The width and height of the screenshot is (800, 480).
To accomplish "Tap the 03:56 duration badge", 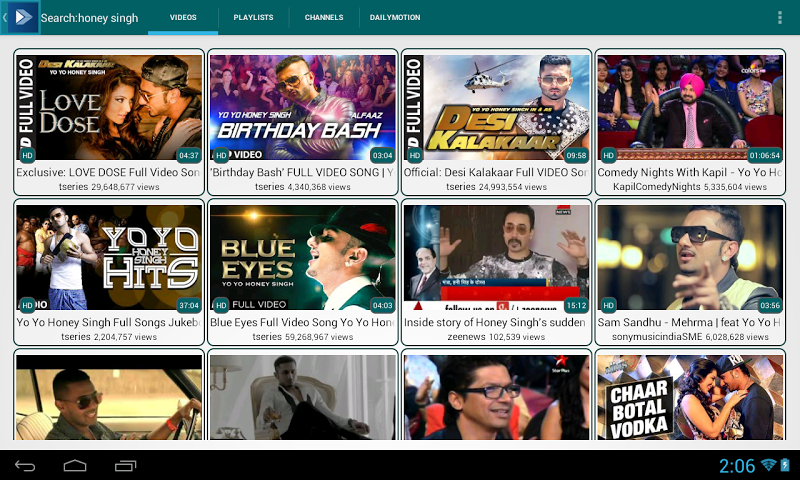I will [x=770, y=305].
